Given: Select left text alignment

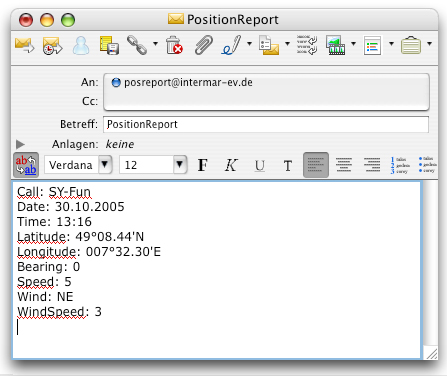Looking at the screenshot, I should click(316, 165).
